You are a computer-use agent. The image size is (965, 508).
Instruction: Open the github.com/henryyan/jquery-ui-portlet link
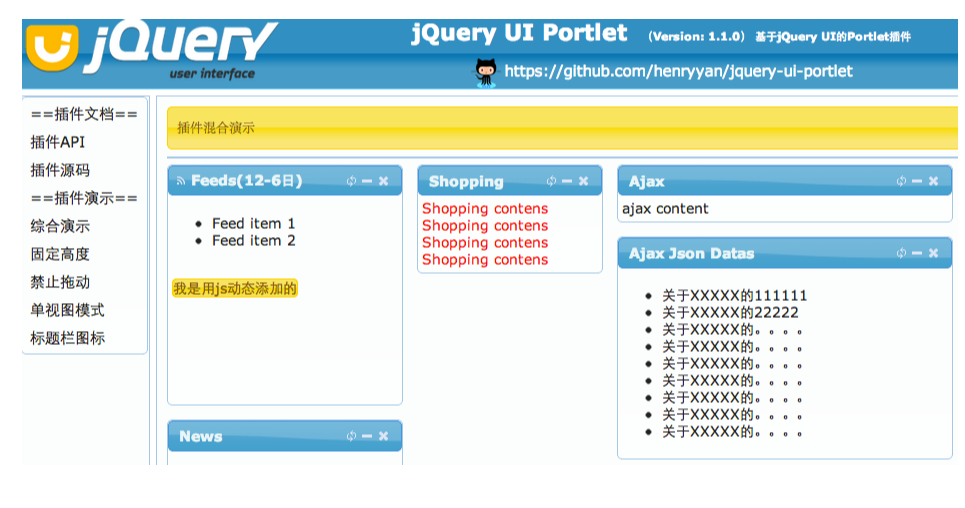coord(678,71)
